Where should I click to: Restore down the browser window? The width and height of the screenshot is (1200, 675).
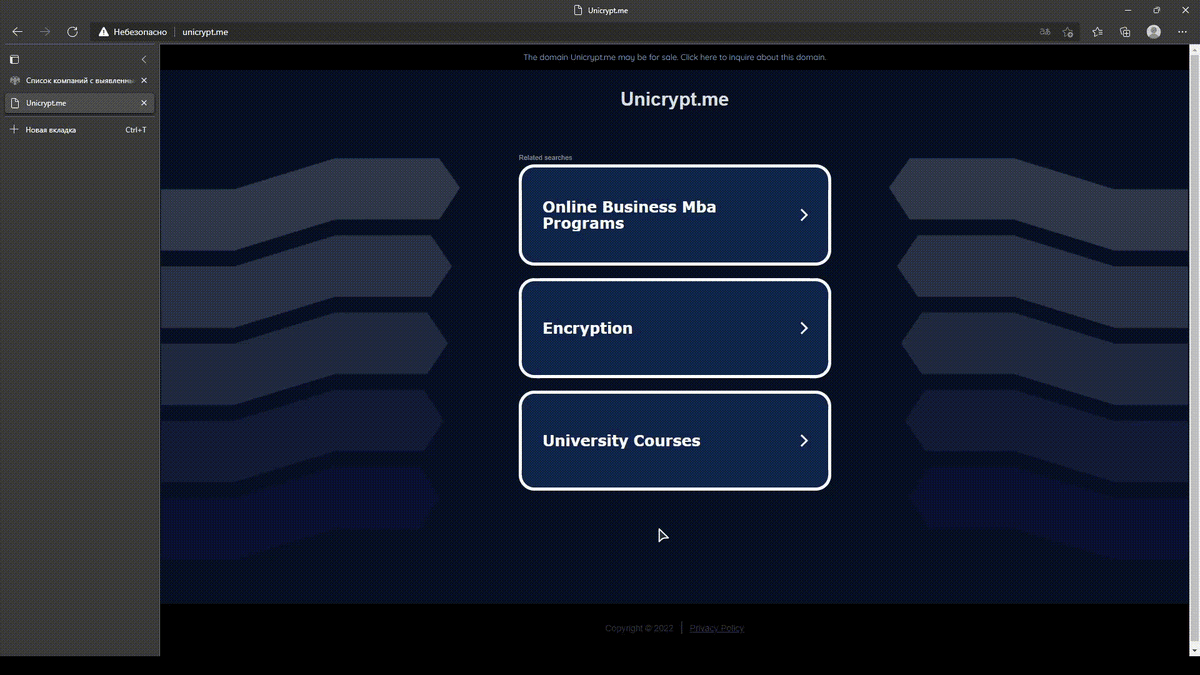tap(1157, 10)
